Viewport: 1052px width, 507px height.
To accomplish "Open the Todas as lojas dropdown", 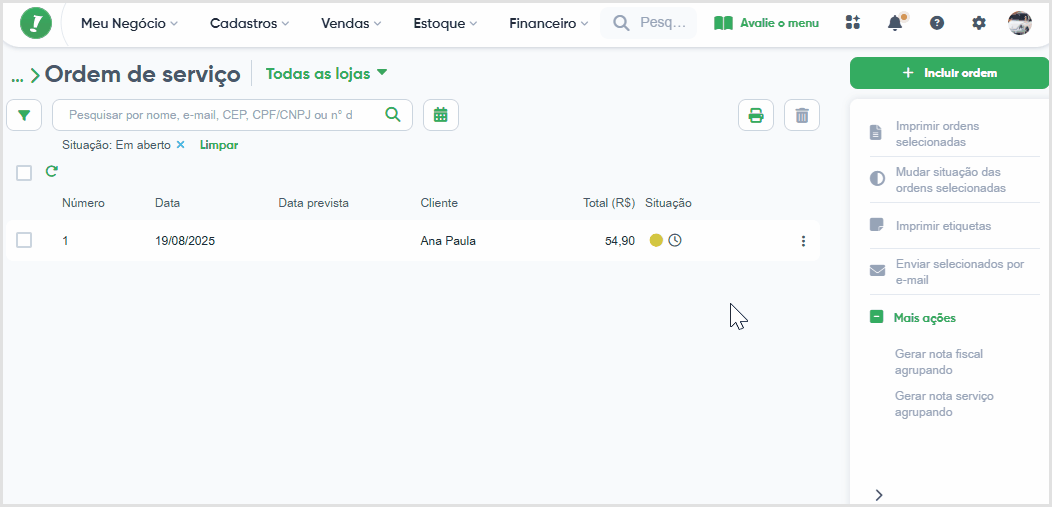I will [327, 74].
